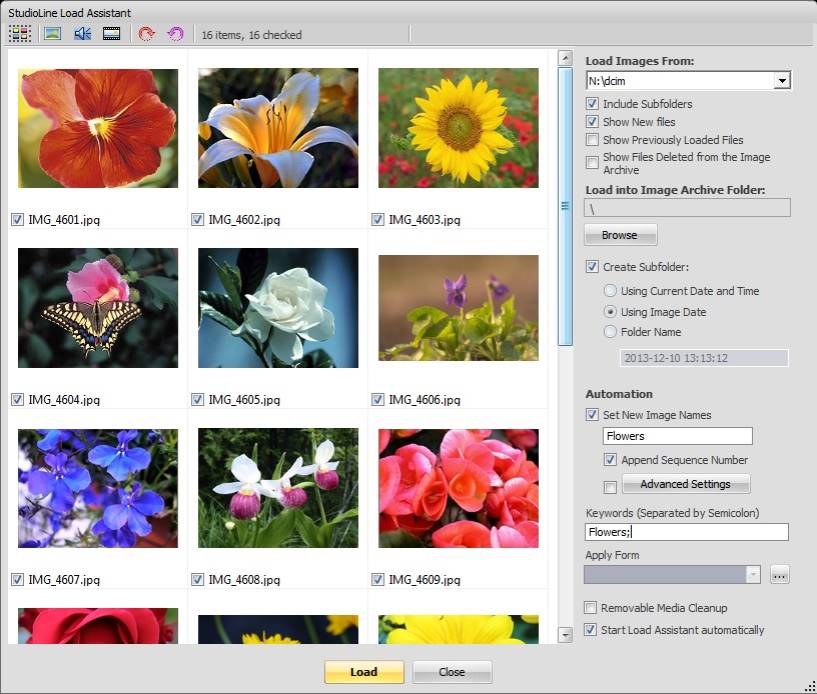817x694 pixels.
Task: Uncheck IMG_4608.jpg checkbox
Action: (197, 579)
